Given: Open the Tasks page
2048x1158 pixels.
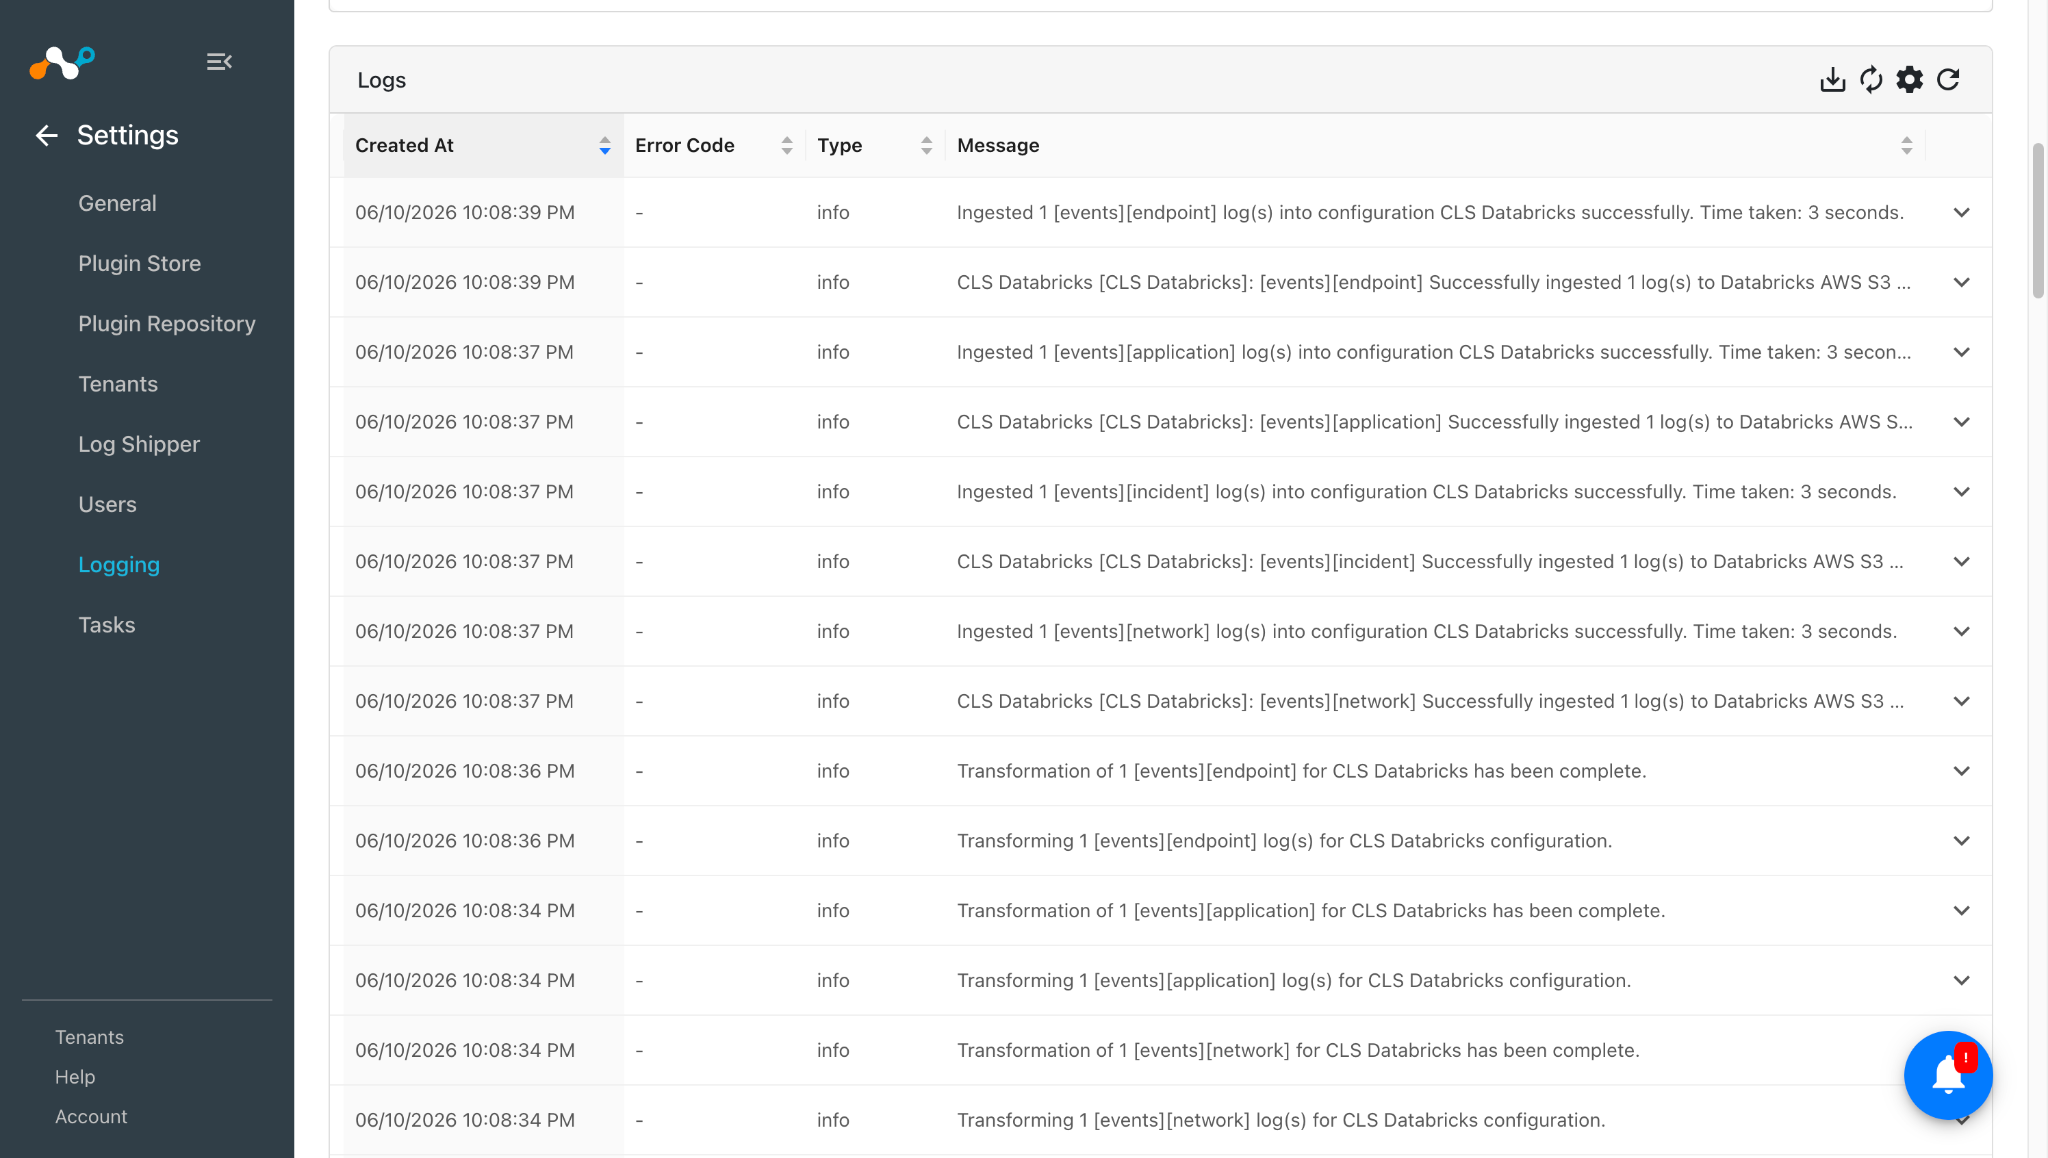Looking at the screenshot, I should click(106, 625).
